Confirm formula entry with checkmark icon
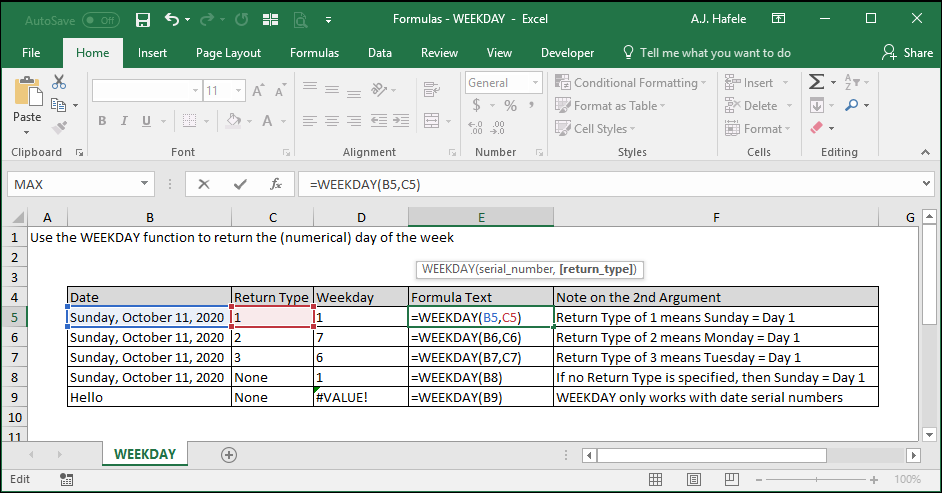Screen dimensions: 942x493 coord(240,184)
